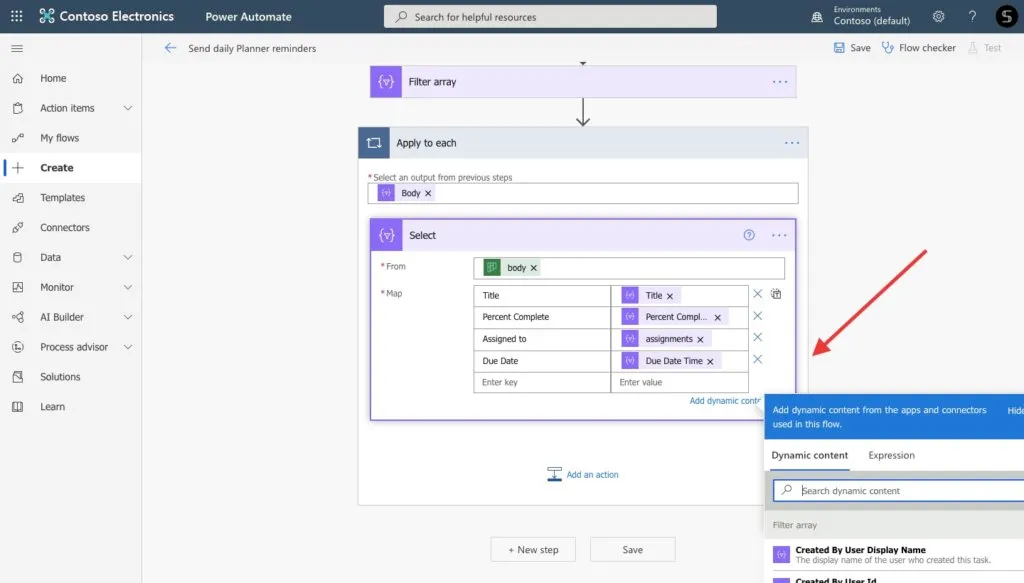Open Filter array ellipsis menu
The image size is (1024, 583).
[780, 82]
